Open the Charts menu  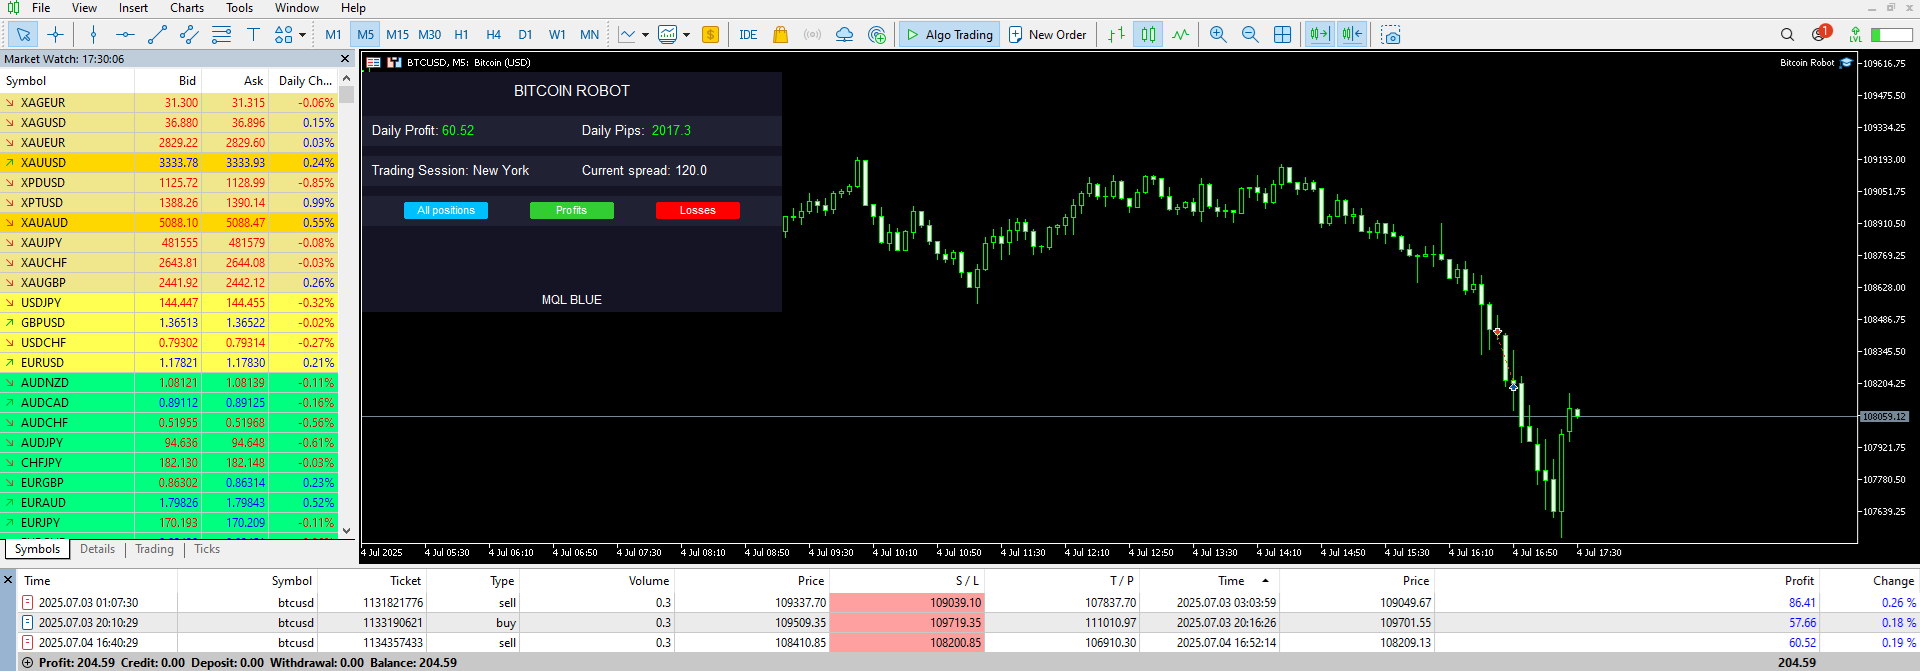coord(187,8)
